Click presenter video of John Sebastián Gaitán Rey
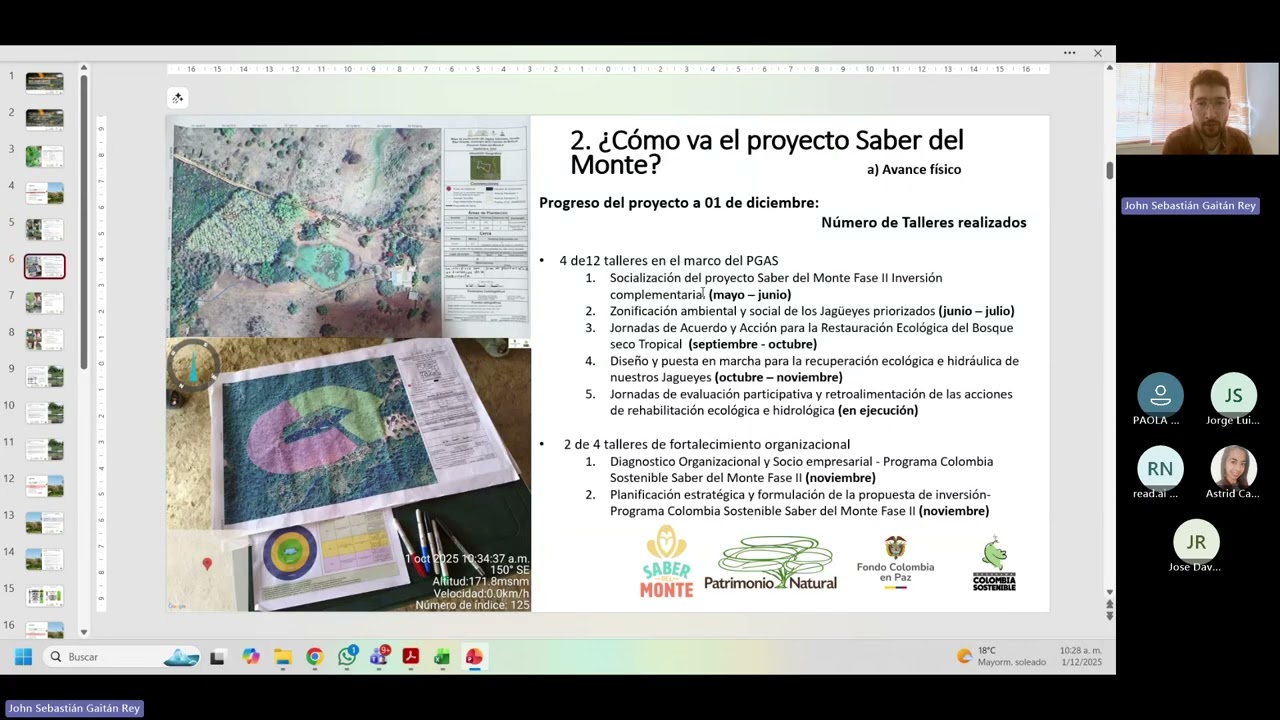1280x720 pixels. click(1197, 109)
